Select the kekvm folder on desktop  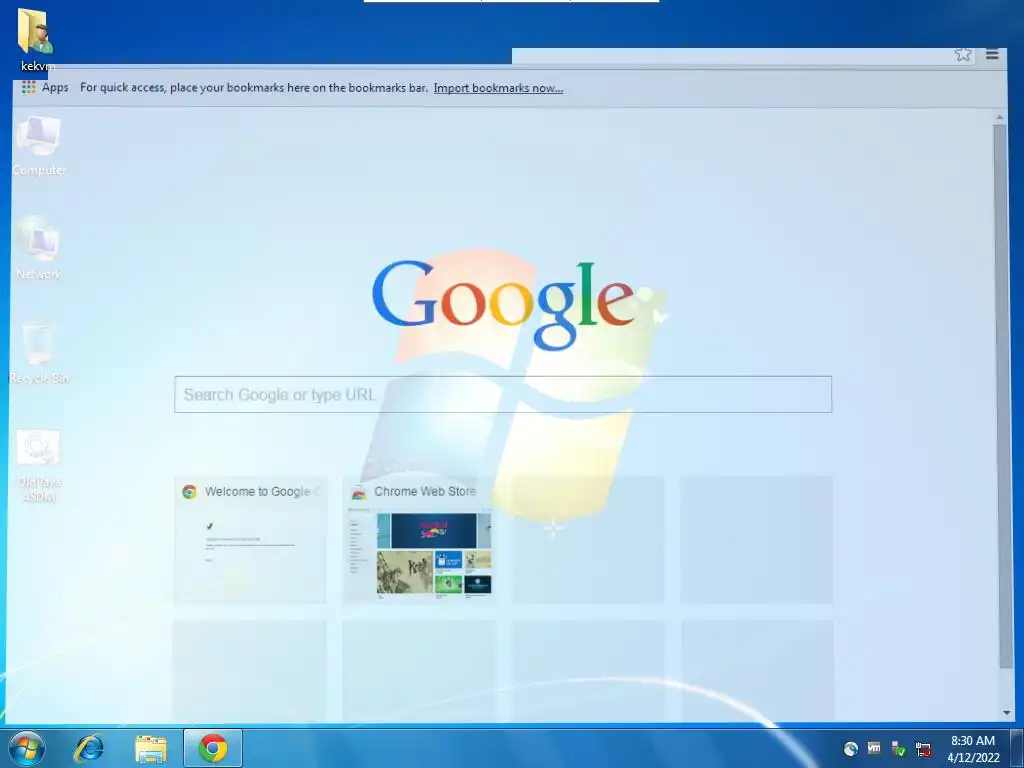tap(37, 40)
